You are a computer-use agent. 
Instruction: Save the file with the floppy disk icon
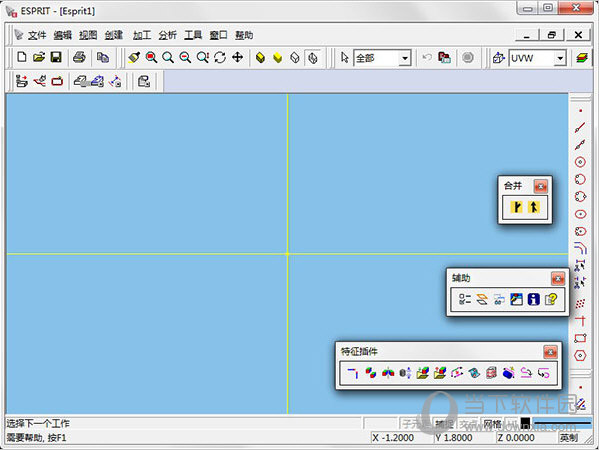click(56, 58)
